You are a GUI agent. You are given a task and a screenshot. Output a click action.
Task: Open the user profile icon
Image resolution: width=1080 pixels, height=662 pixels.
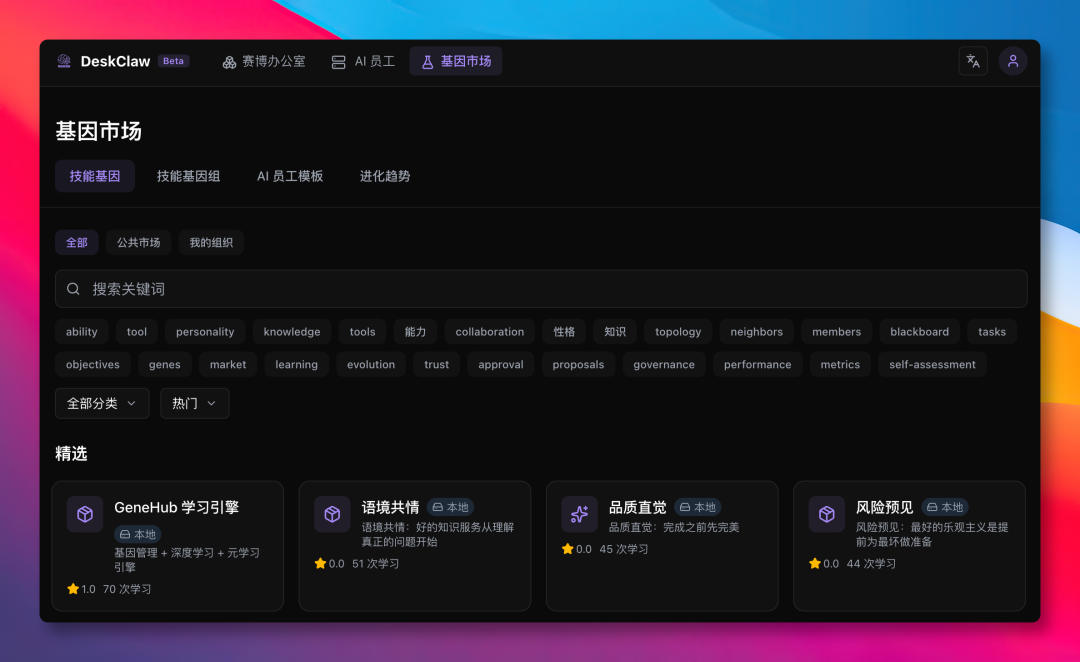pos(1012,61)
